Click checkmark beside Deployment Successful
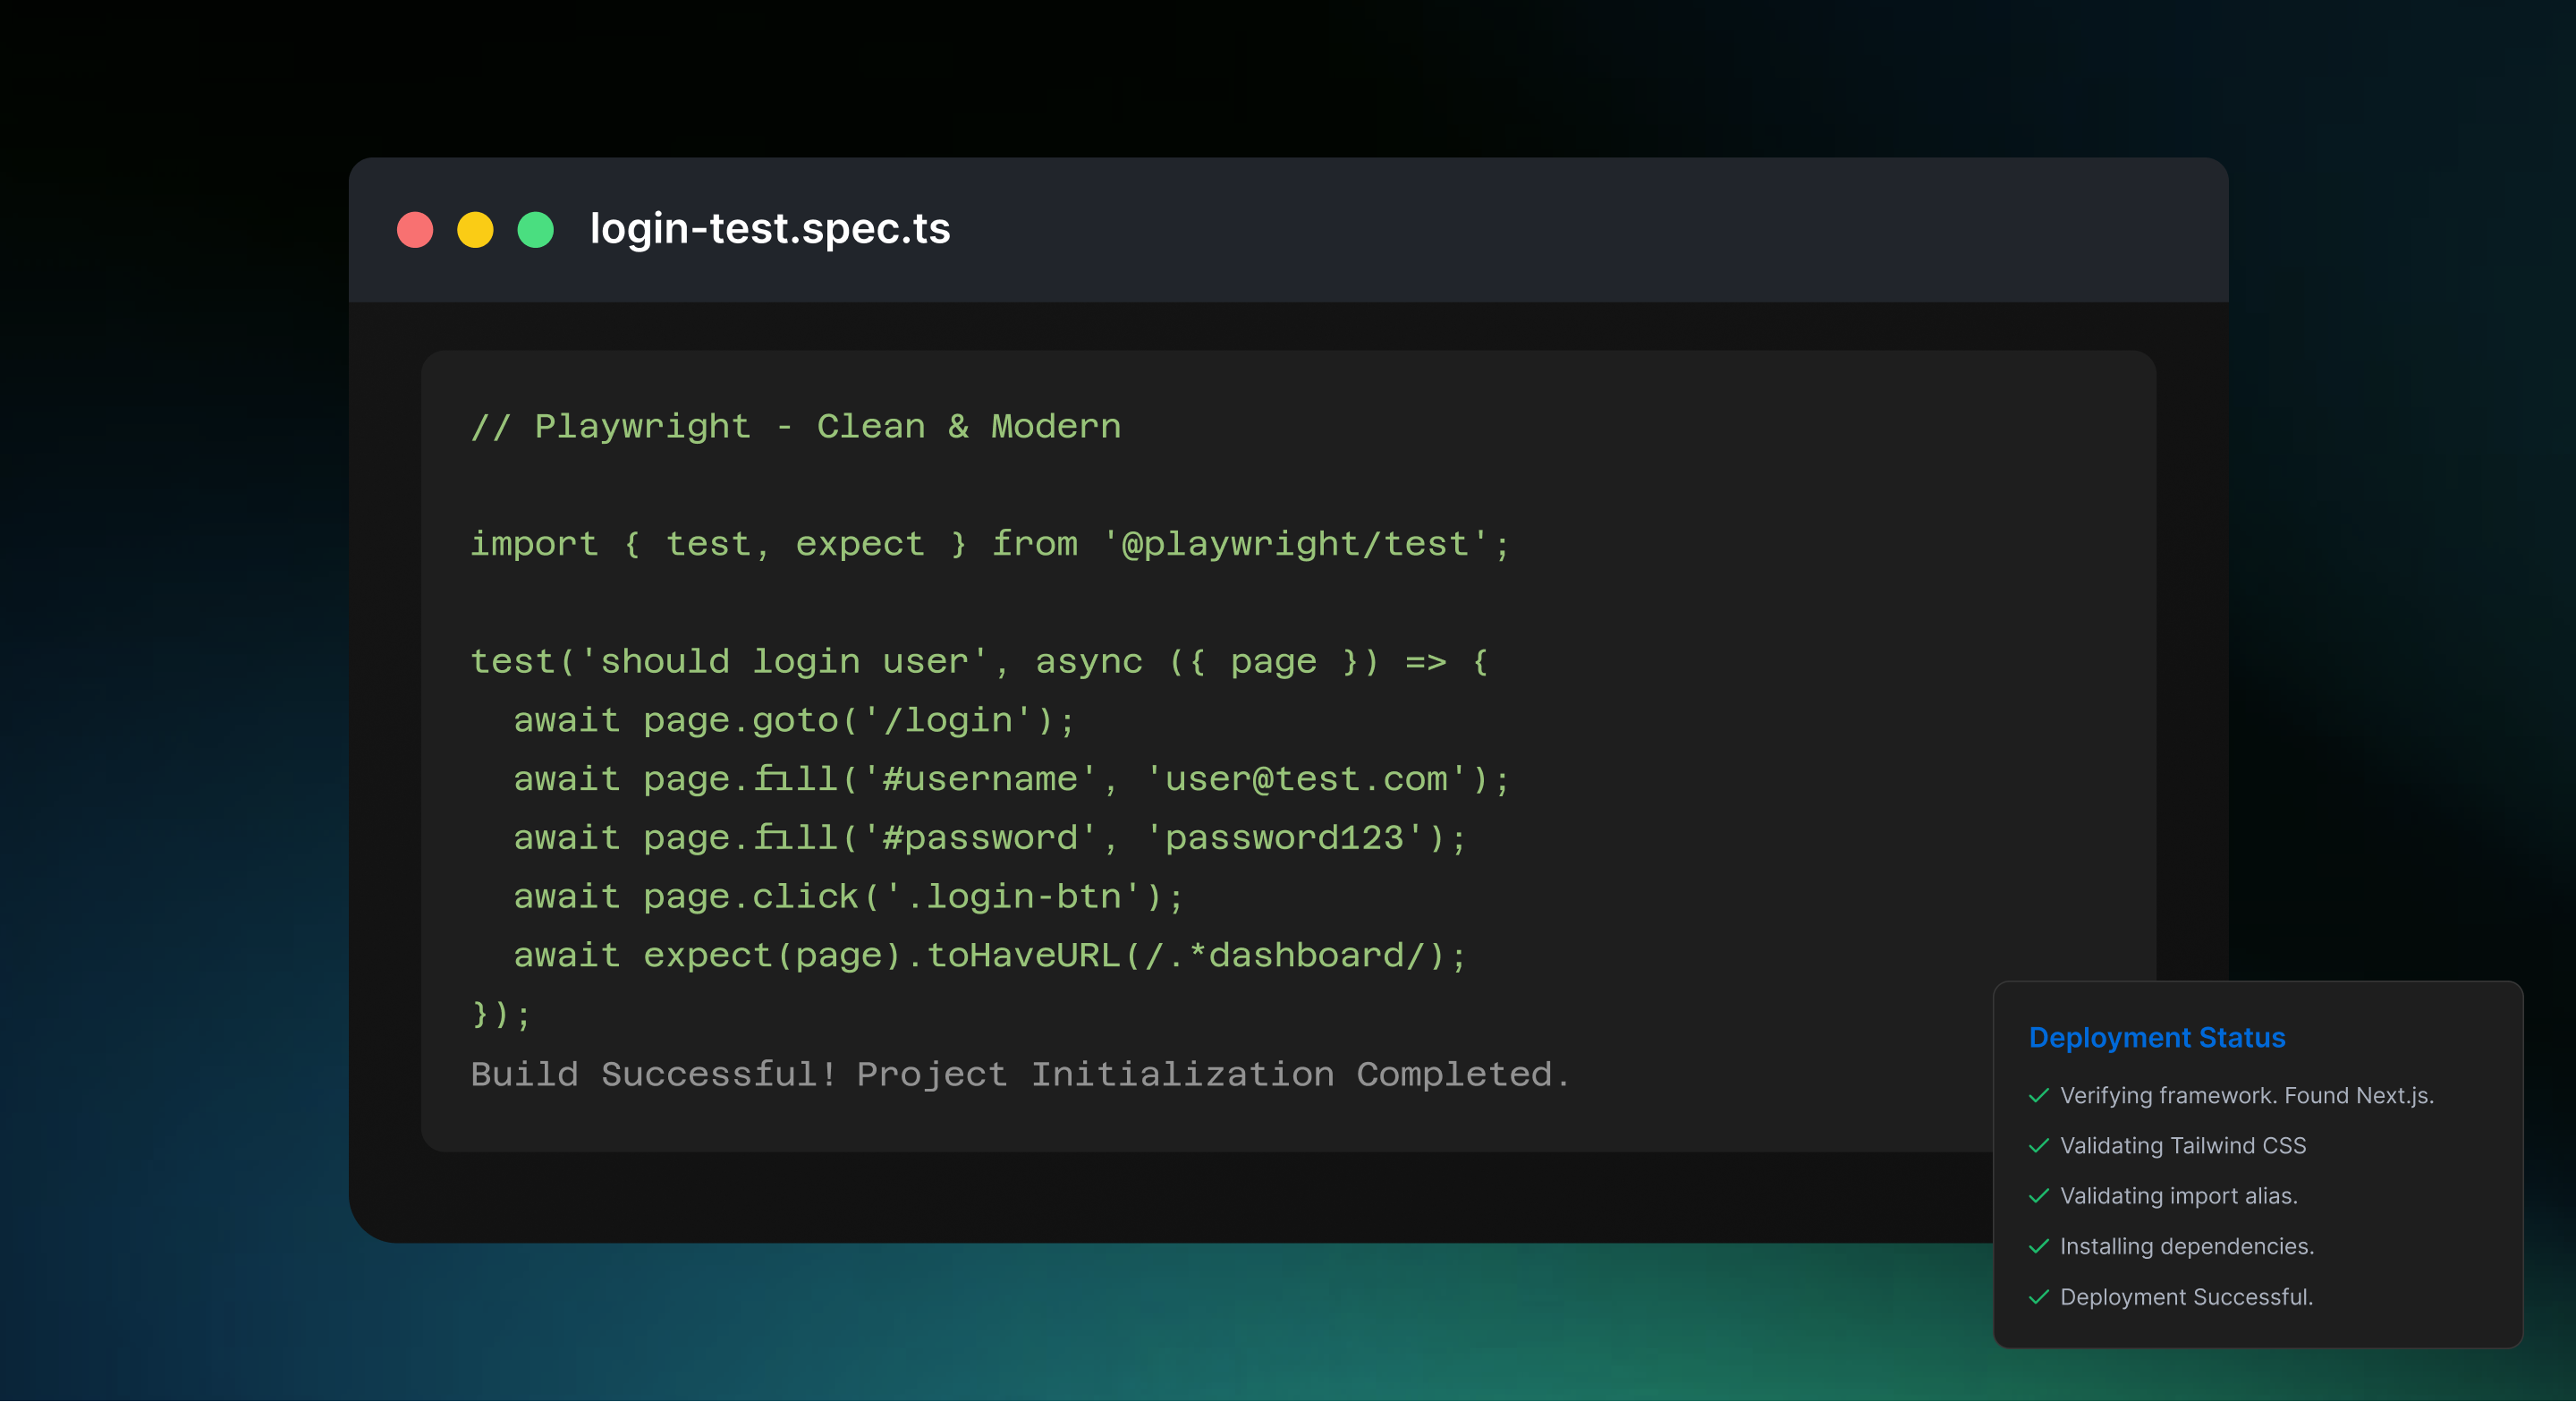 point(2038,1296)
